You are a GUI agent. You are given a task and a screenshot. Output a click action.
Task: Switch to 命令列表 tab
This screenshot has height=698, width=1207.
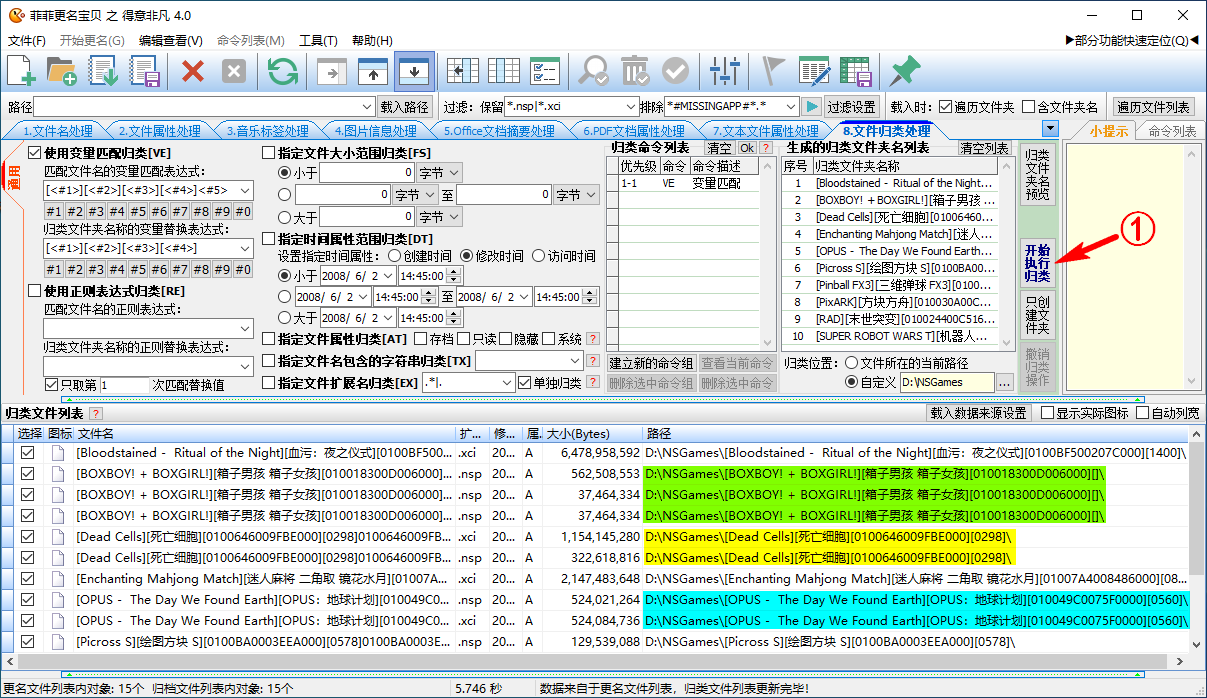[1172, 131]
